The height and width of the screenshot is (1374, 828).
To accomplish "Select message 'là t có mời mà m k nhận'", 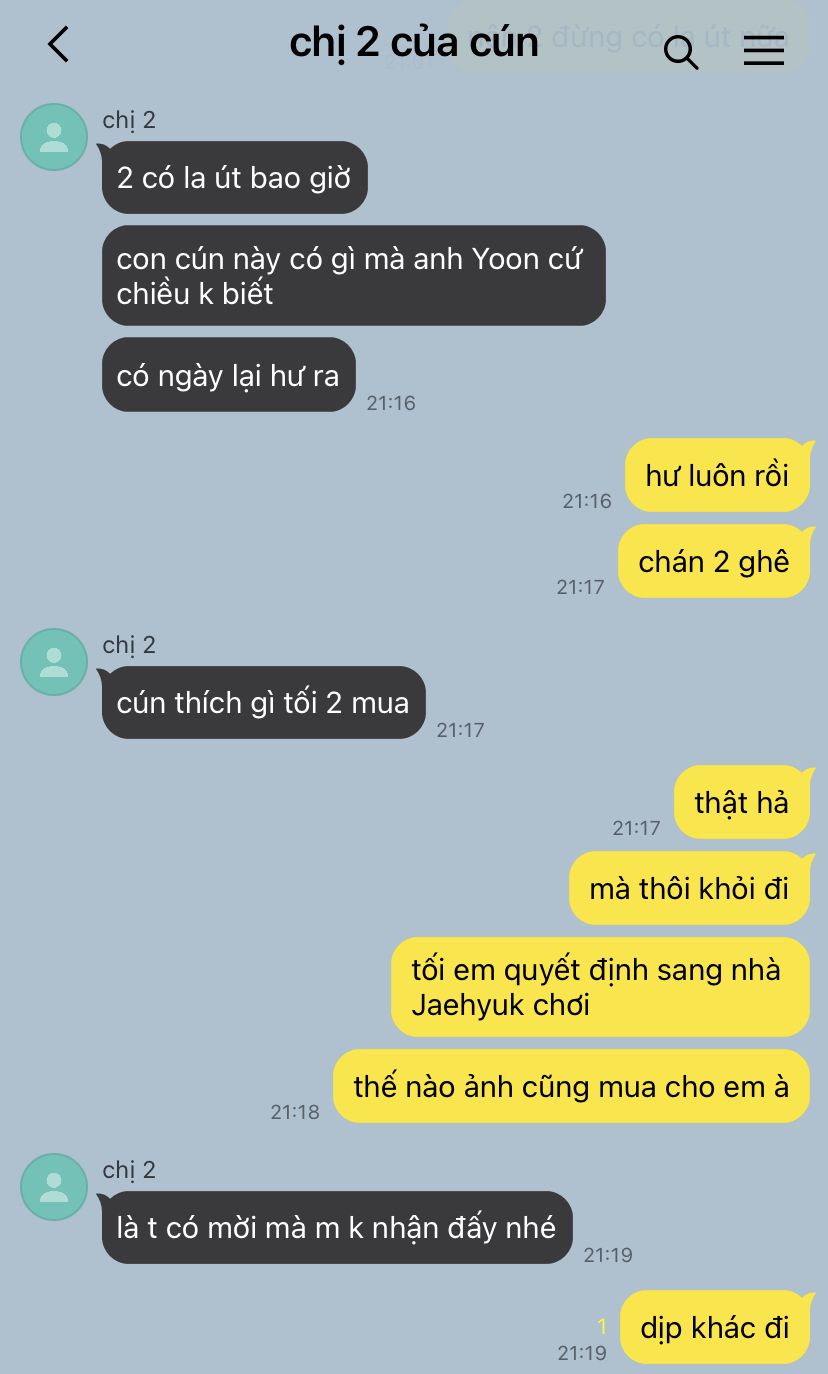I will click(x=337, y=1227).
